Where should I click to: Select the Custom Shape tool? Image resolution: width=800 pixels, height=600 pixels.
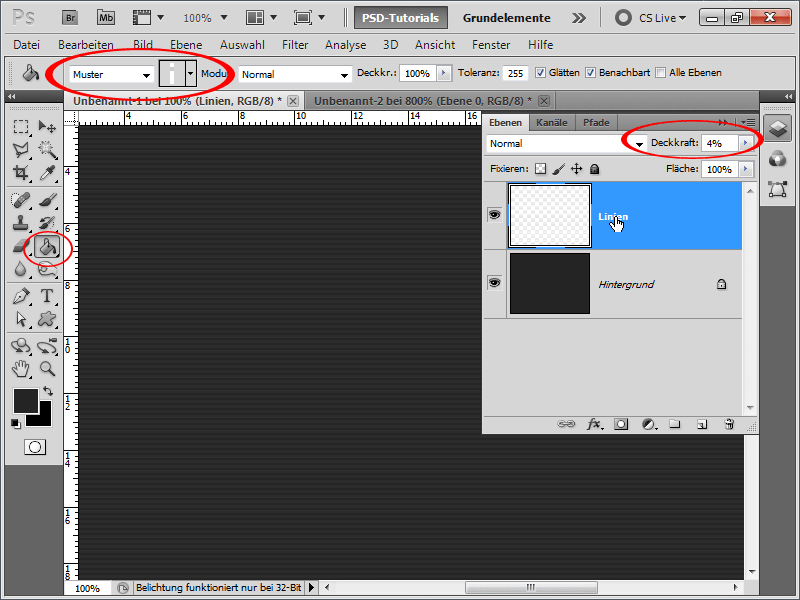(47, 319)
